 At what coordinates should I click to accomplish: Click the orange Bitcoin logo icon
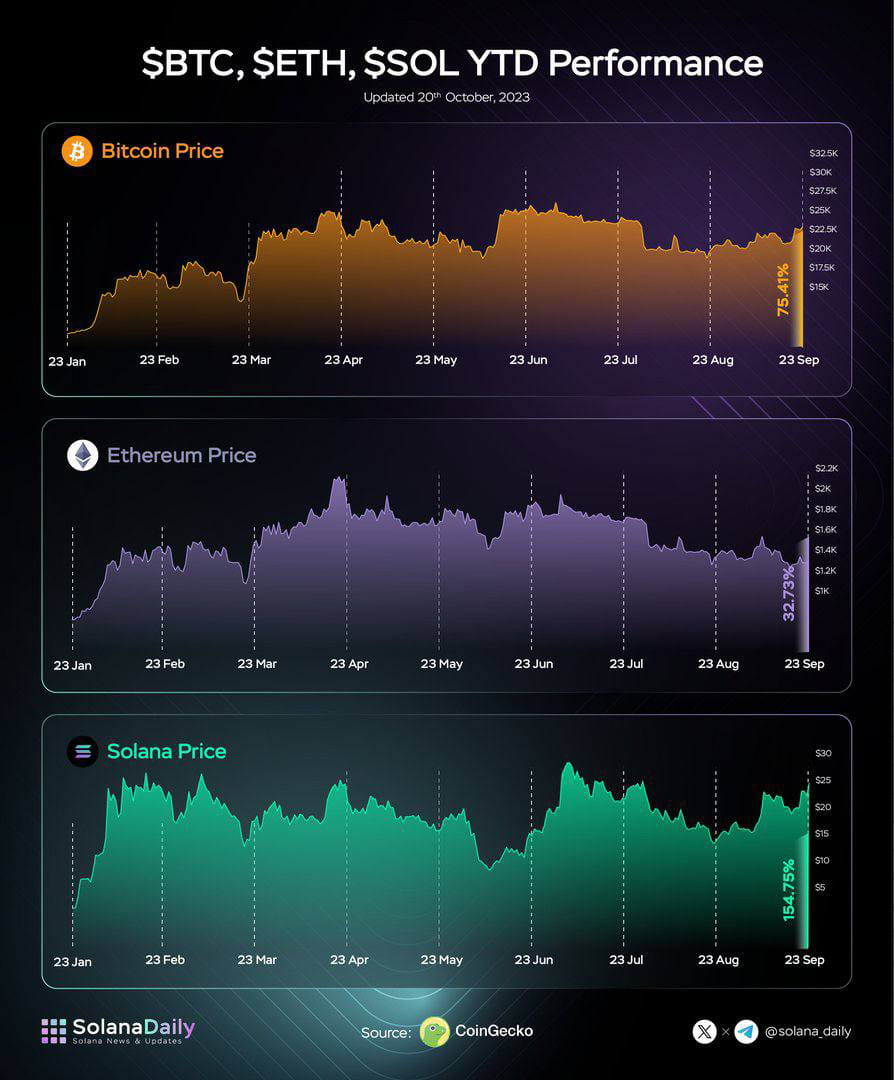coord(77,151)
